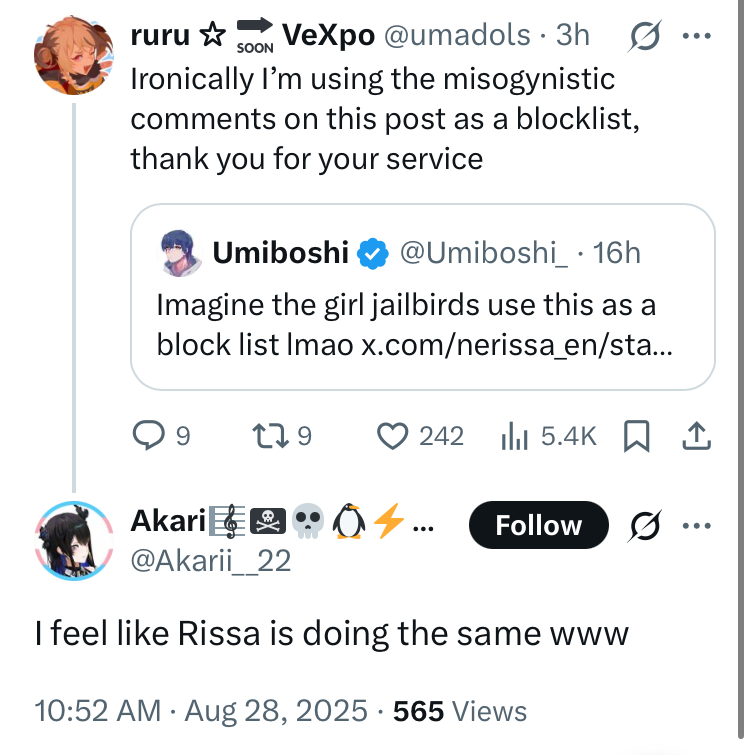Bookmark ruru's post

(637, 435)
